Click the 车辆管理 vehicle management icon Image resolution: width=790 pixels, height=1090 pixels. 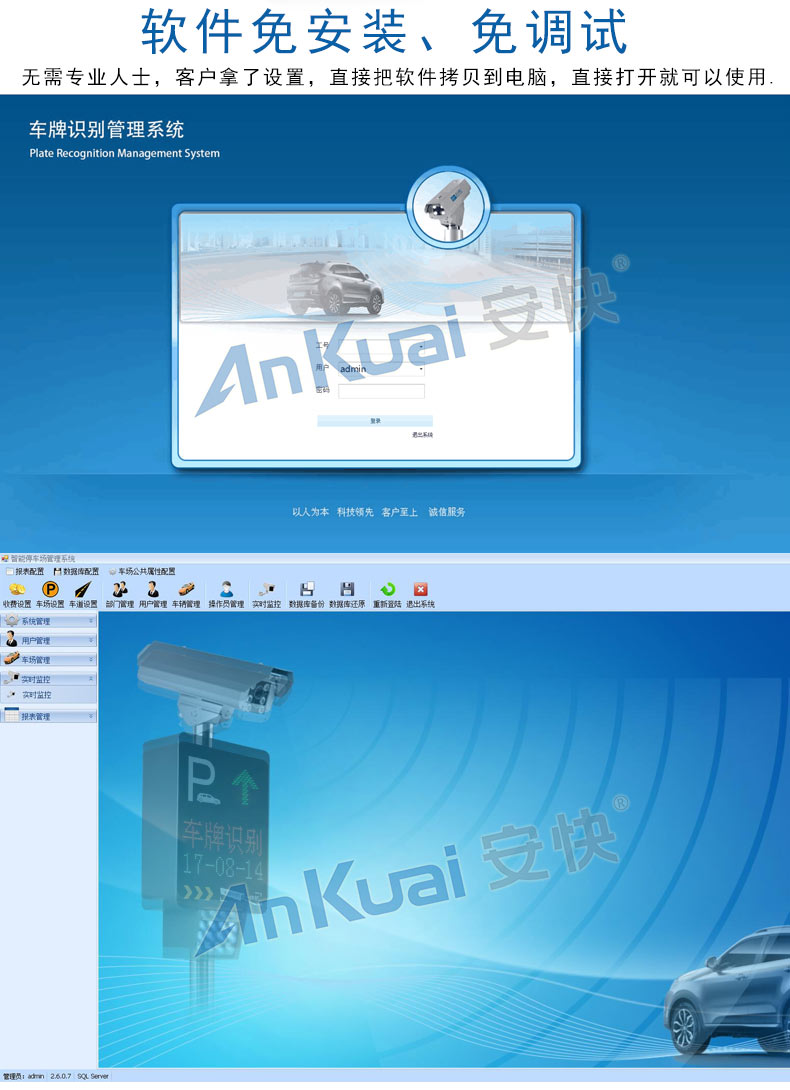[x=186, y=590]
